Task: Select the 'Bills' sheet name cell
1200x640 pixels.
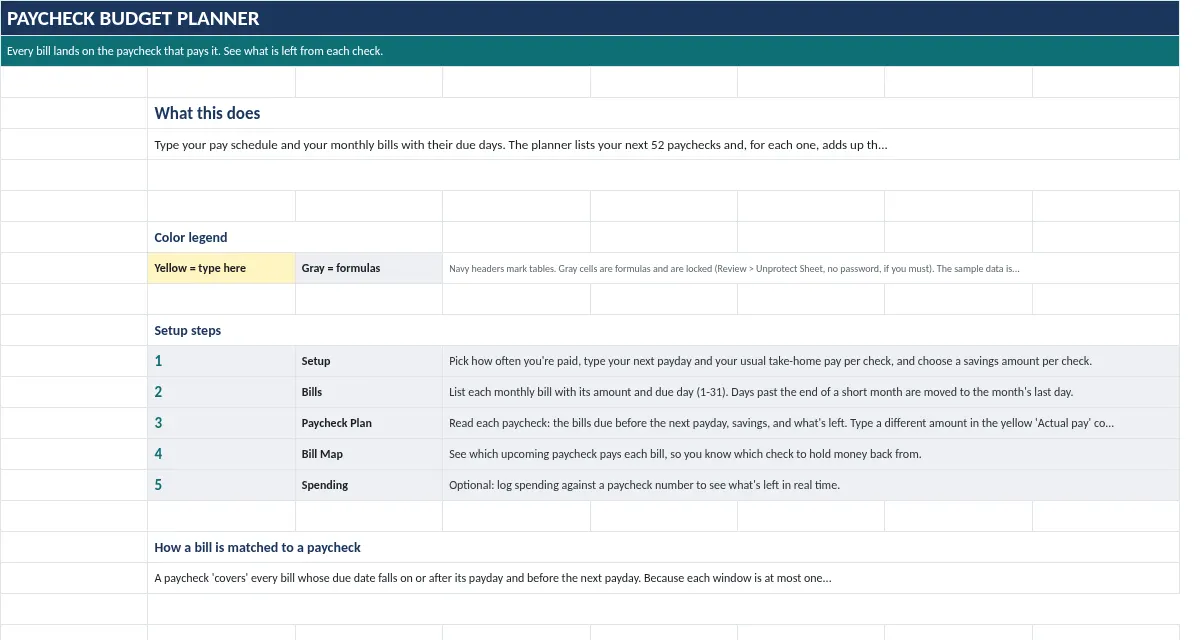Action: [x=369, y=392]
